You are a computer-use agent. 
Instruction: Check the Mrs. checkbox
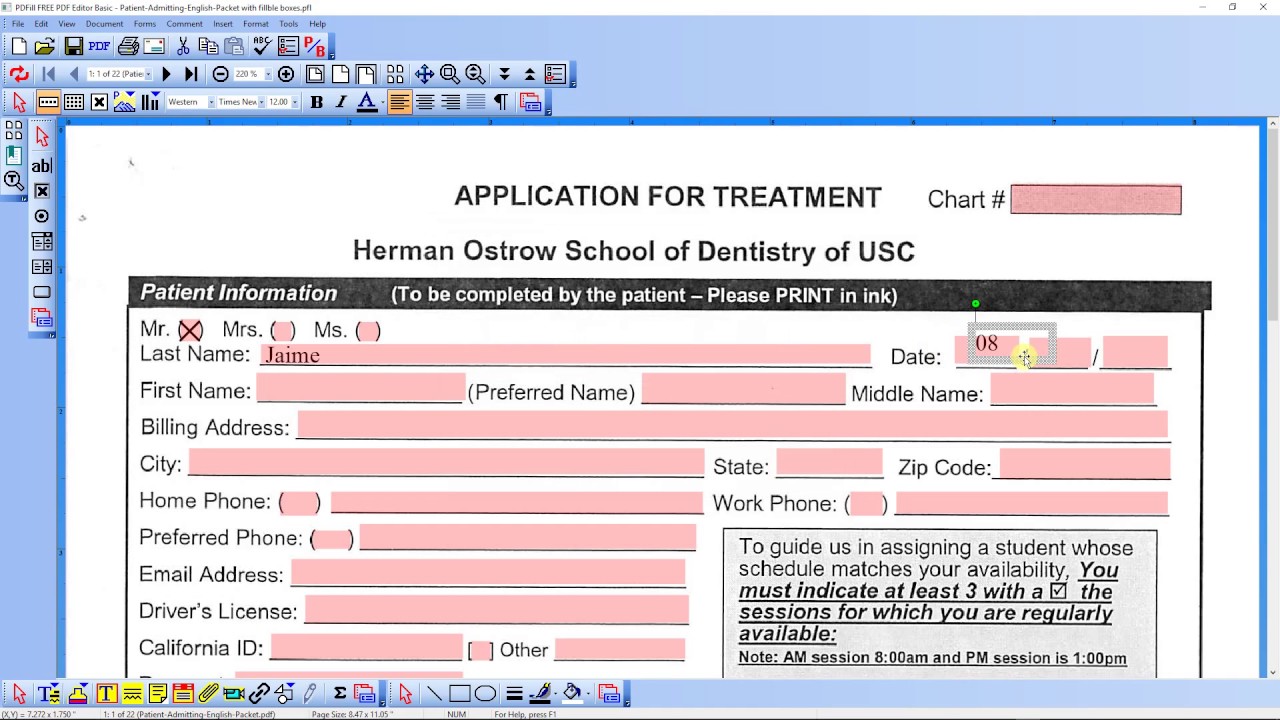coord(283,330)
